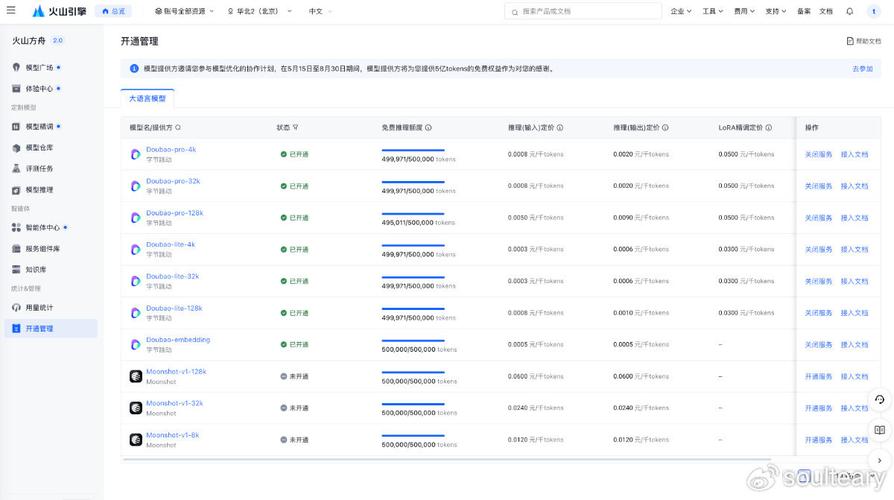Image resolution: width=894 pixels, height=500 pixels.
Task: Open the hamburger menu icon
Action: point(11,10)
